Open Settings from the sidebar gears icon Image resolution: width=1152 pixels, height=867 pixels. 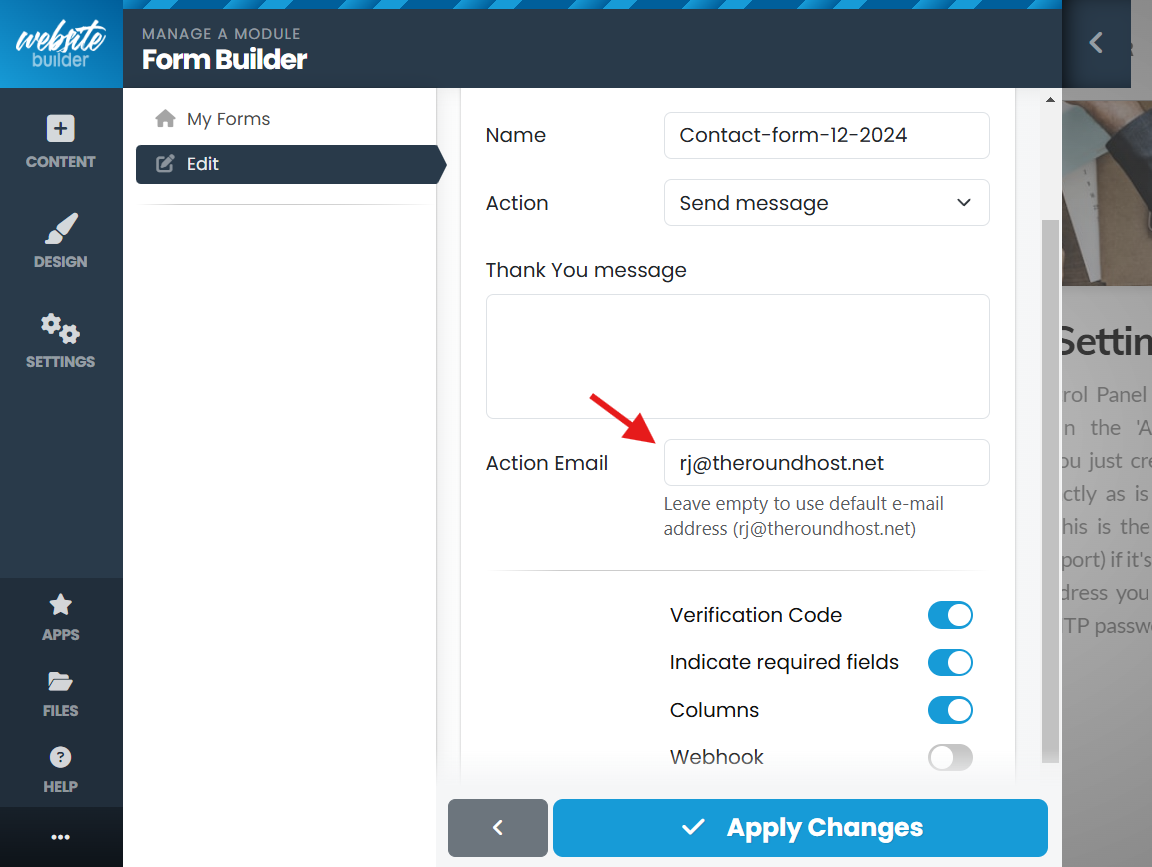coord(60,340)
